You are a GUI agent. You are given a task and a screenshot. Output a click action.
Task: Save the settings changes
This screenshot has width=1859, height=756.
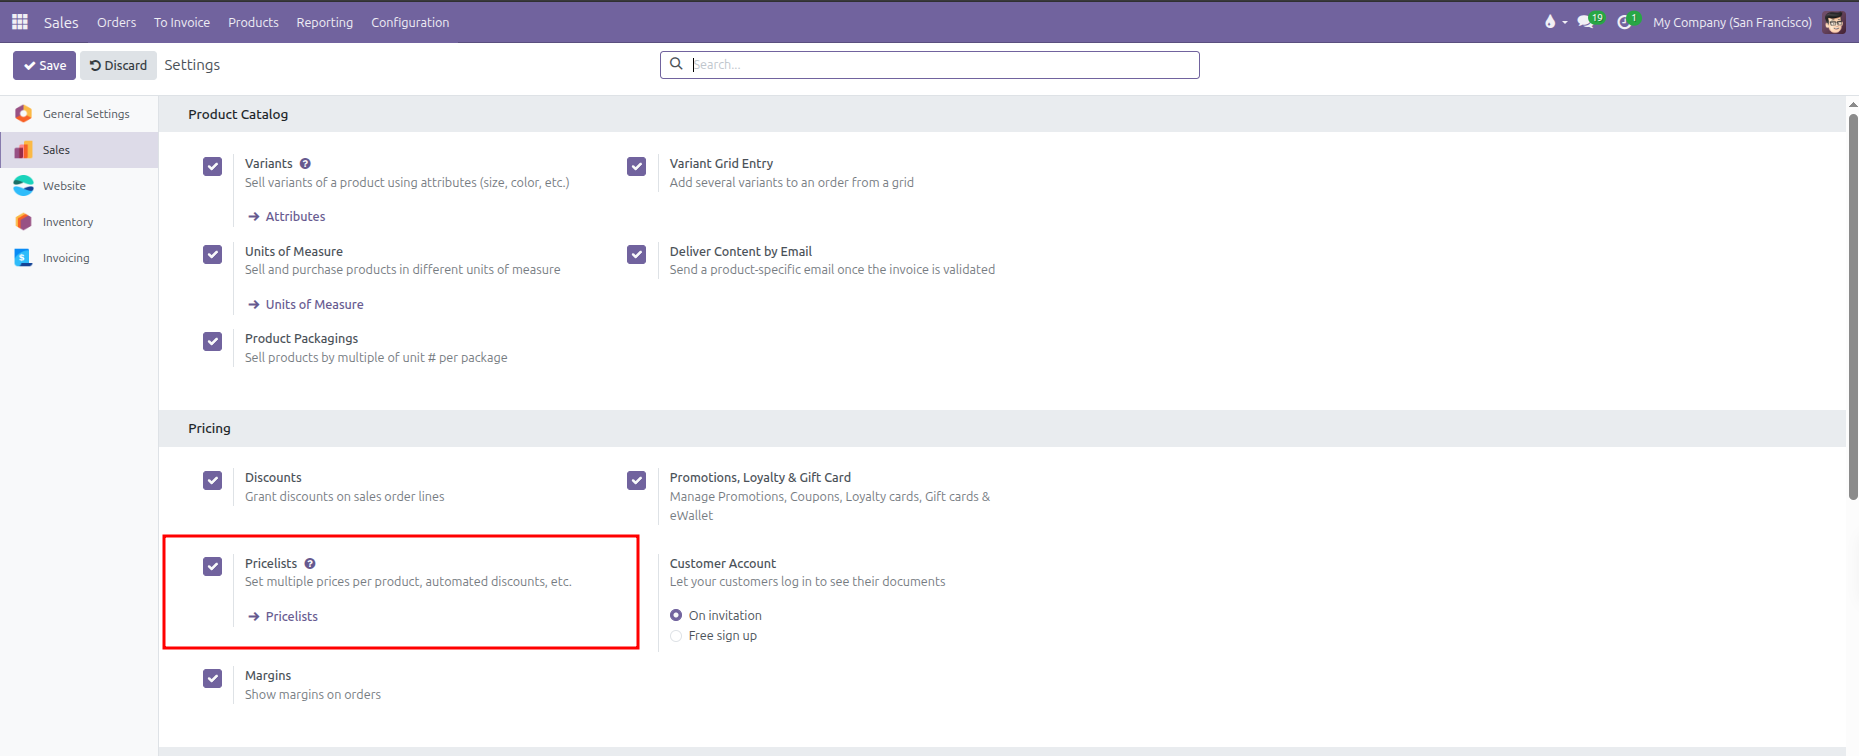[45, 65]
